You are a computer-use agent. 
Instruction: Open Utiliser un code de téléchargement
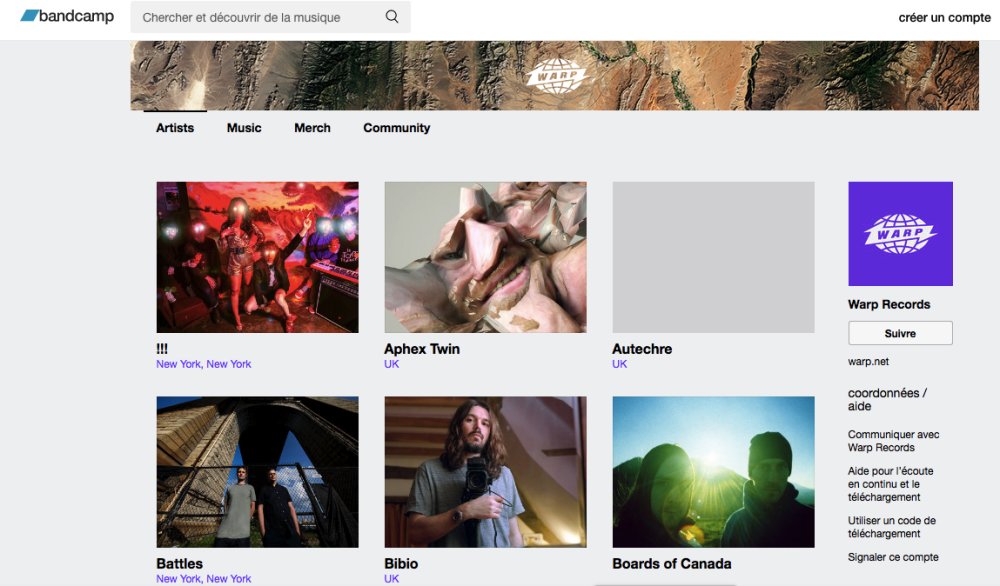[x=891, y=527]
